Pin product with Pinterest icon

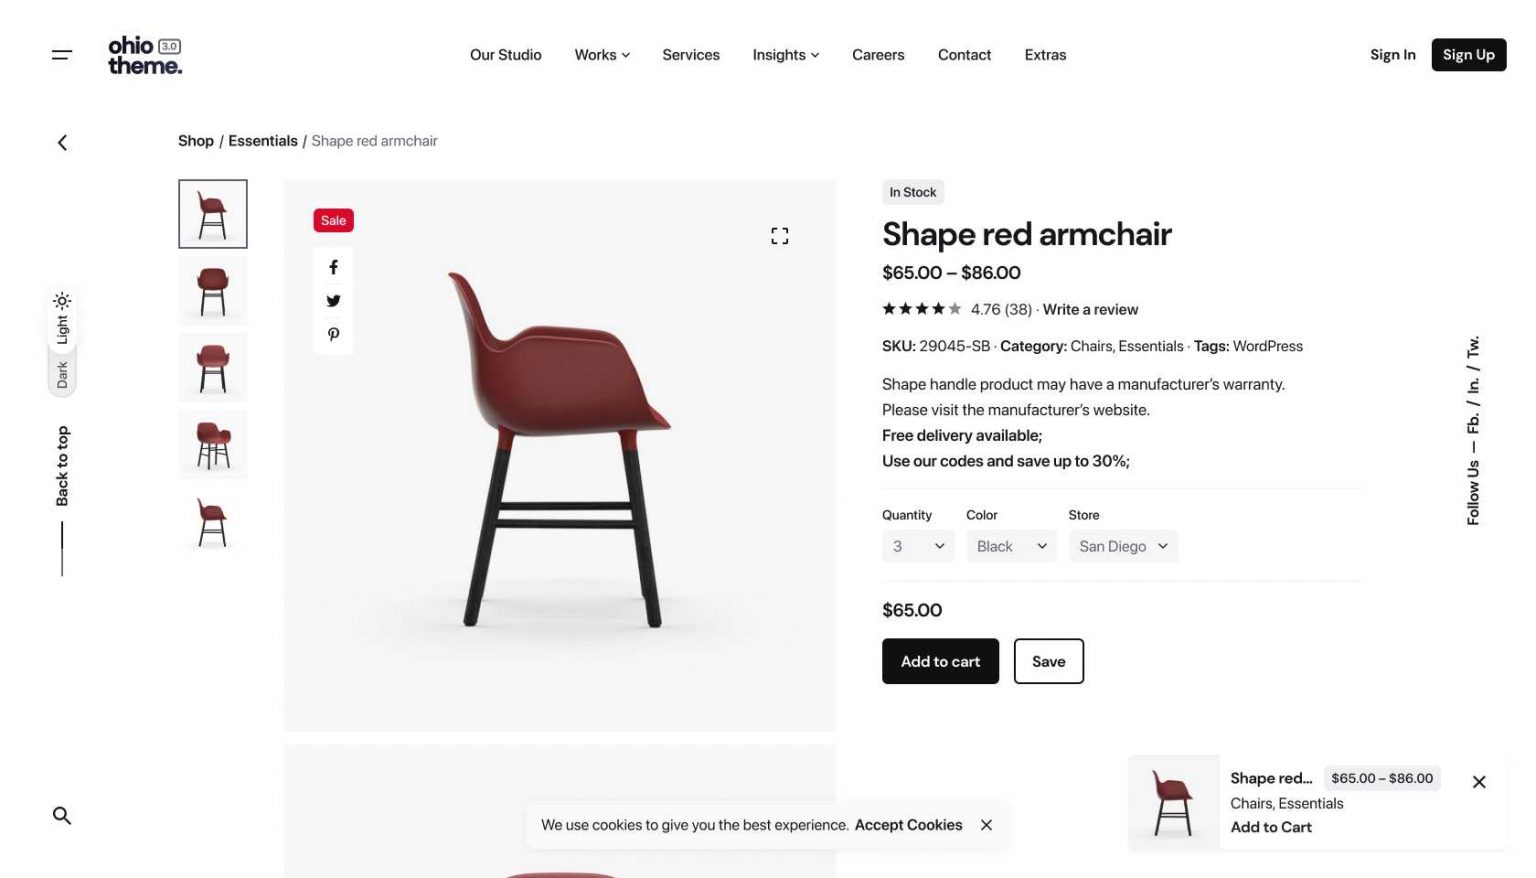coord(333,334)
